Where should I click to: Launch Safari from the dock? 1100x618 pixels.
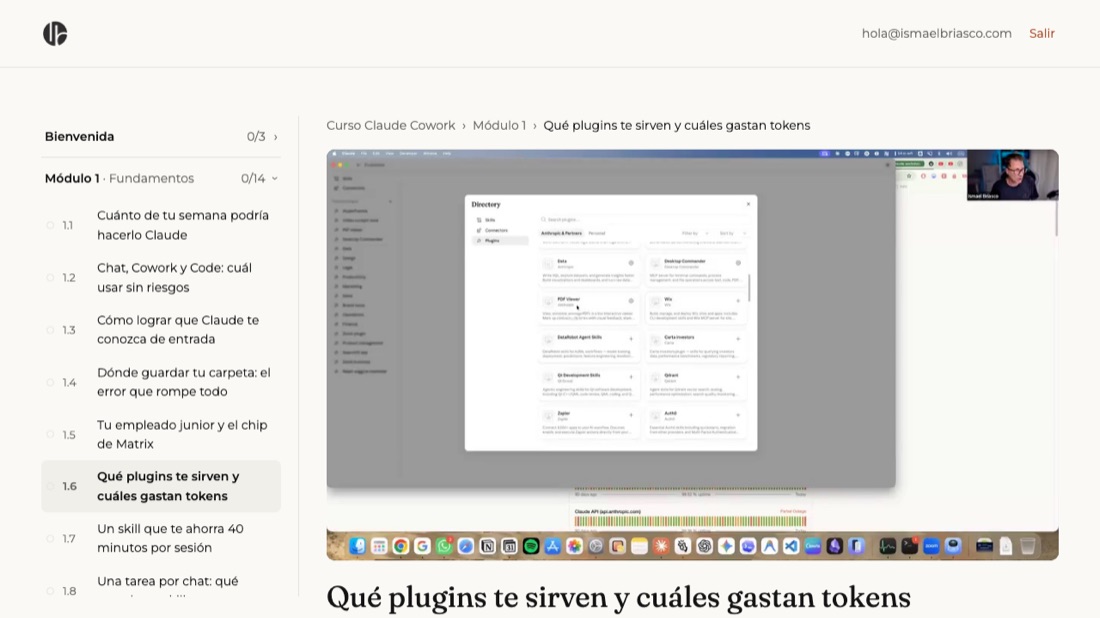(x=466, y=546)
